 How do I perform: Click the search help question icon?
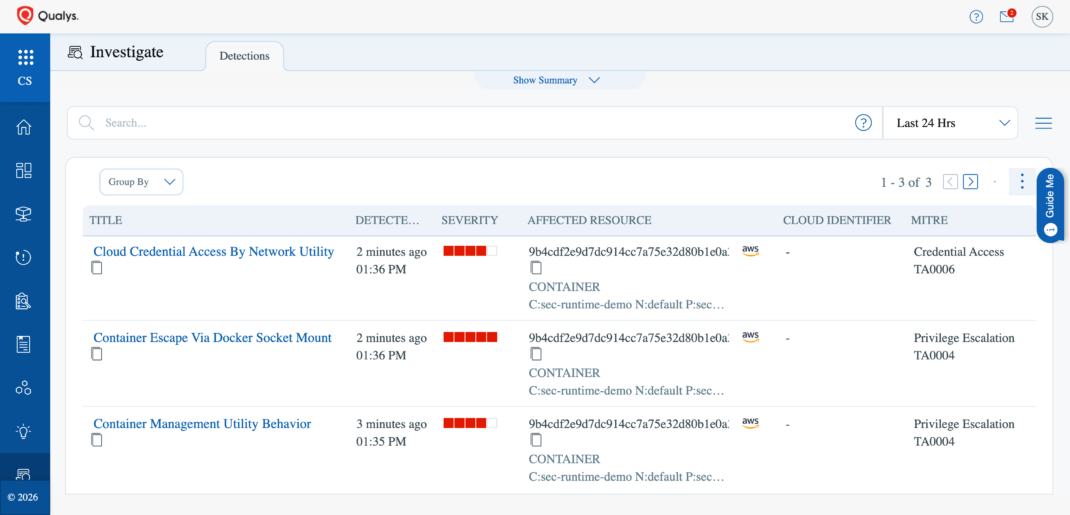[x=863, y=123]
